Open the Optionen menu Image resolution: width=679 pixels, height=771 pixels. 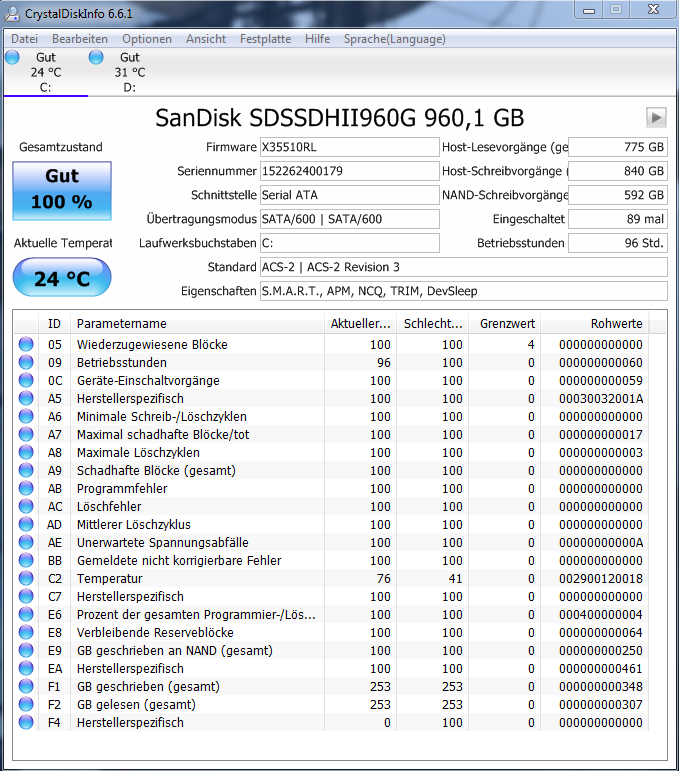coord(147,39)
